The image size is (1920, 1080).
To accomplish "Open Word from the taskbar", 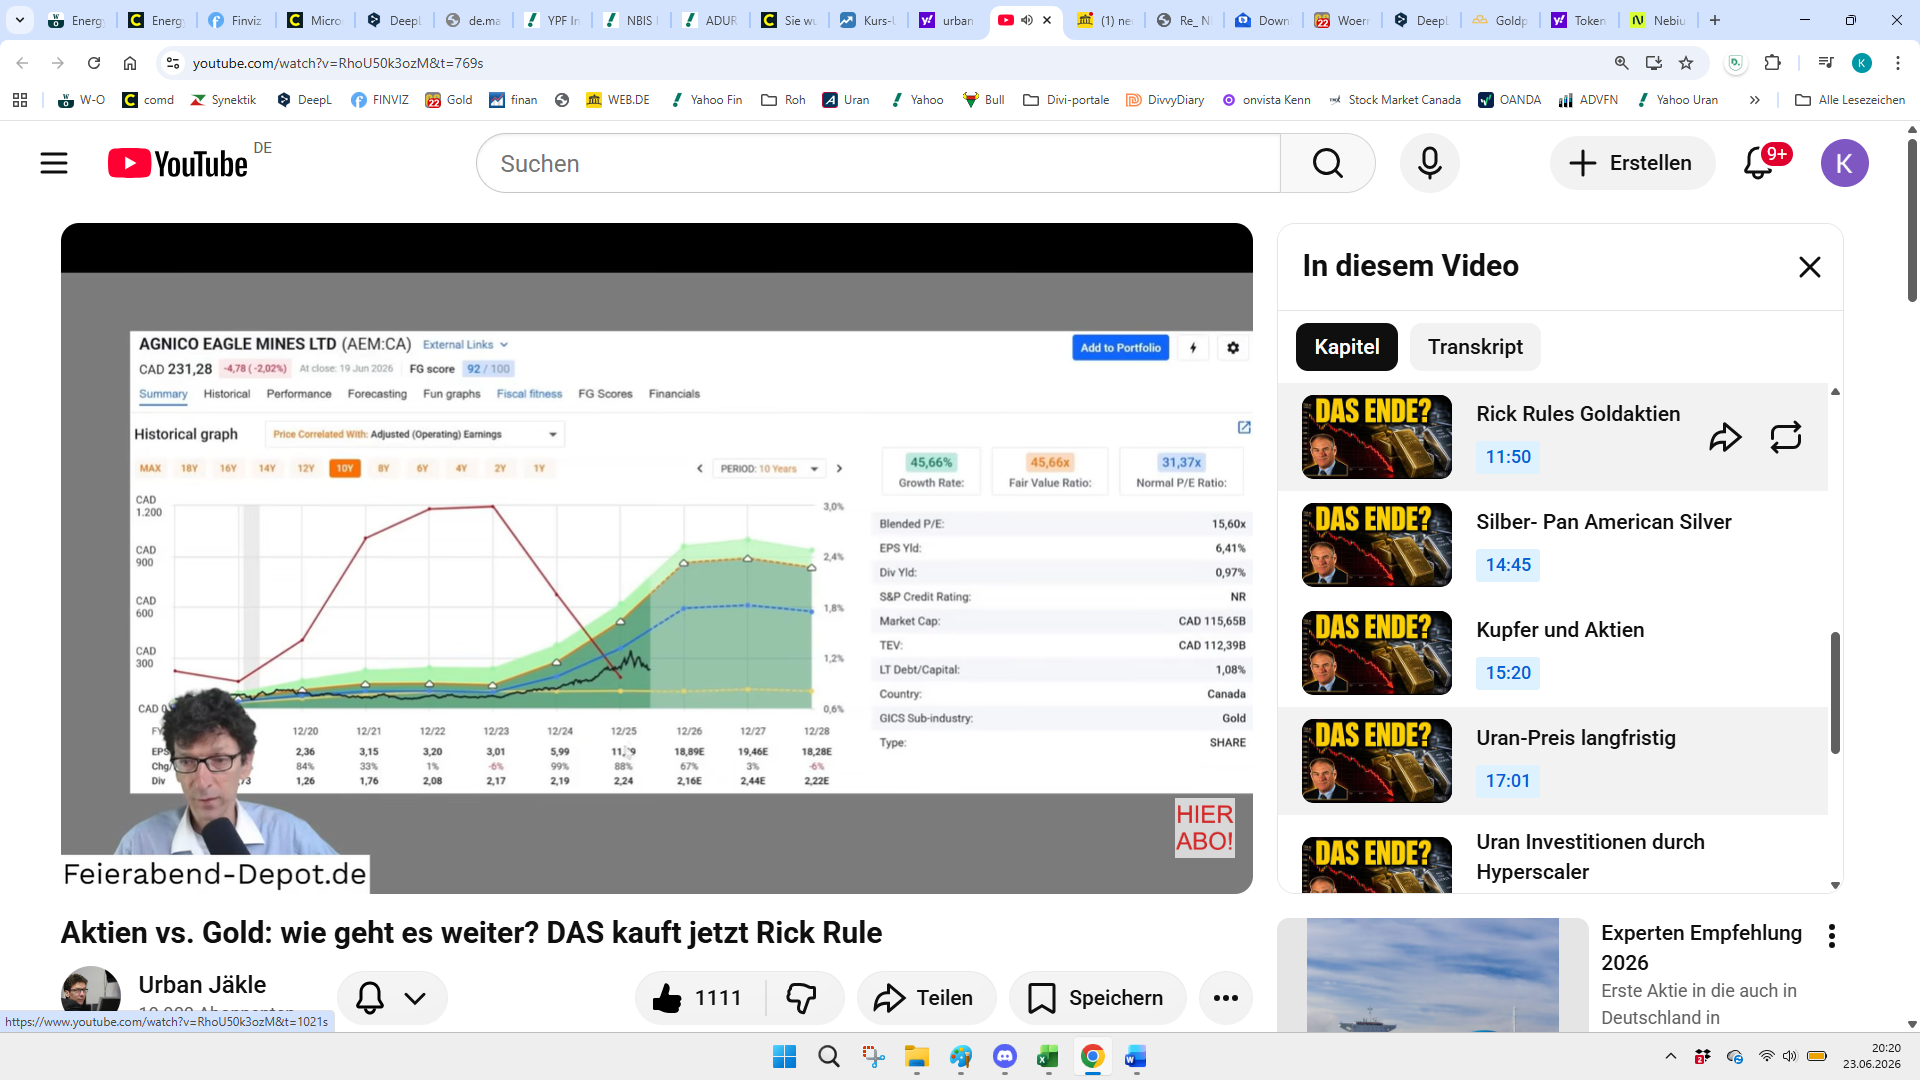I will (x=1136, y=1057).
